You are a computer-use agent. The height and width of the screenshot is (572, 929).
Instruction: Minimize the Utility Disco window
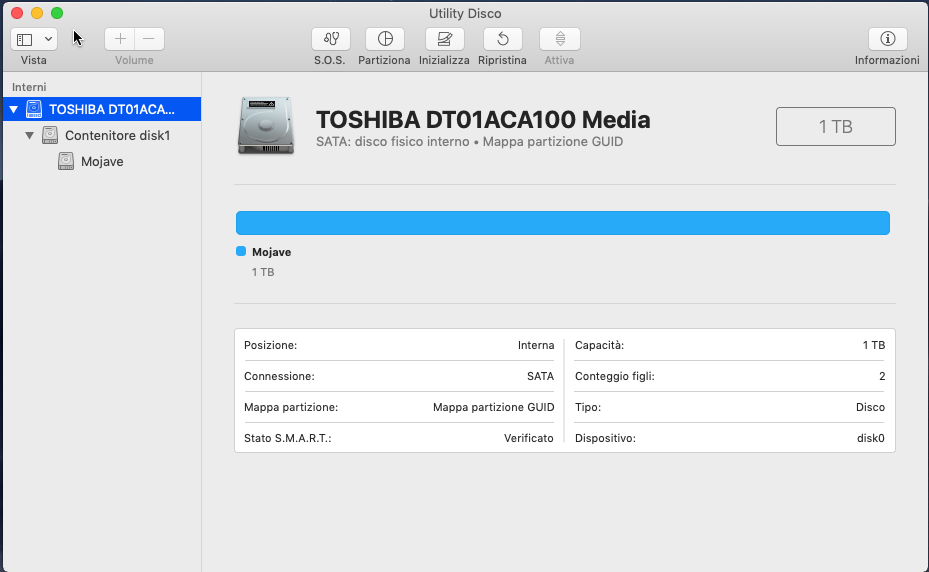pos(37,13)
